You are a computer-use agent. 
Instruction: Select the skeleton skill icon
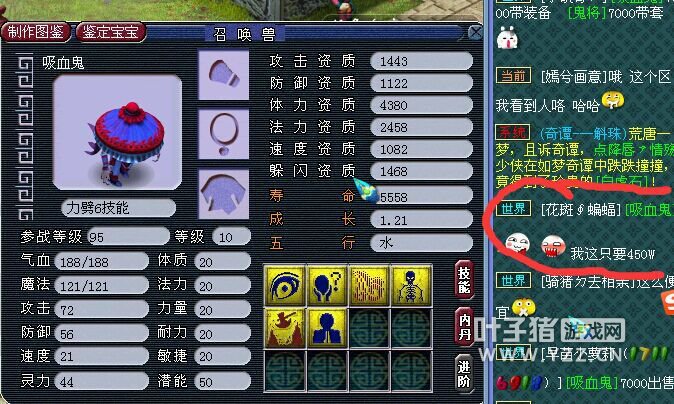[x=411, y=285]
